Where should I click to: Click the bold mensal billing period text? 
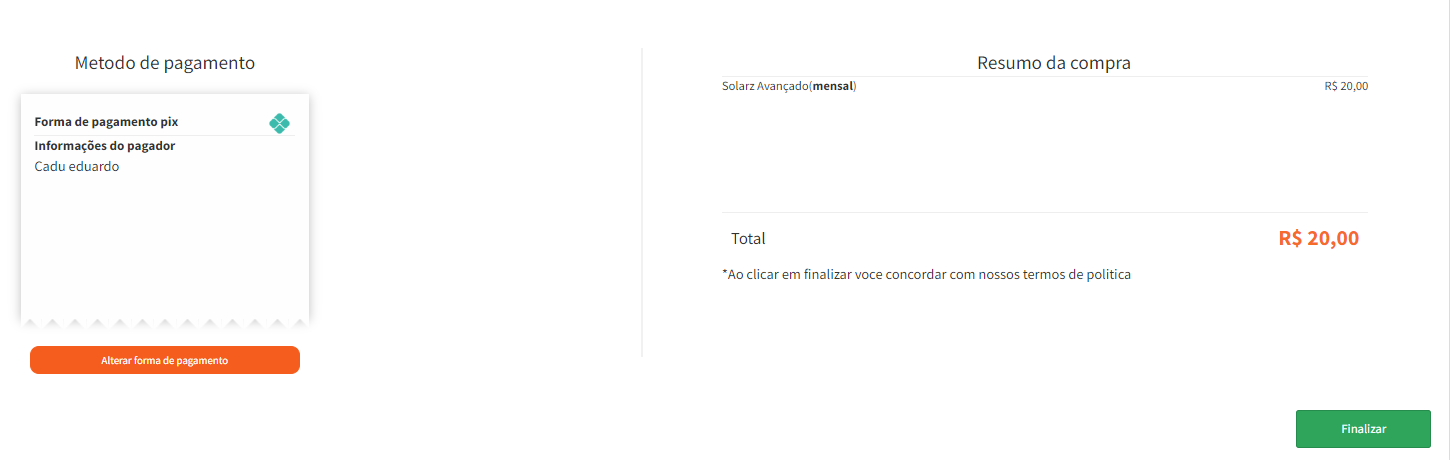click(832, 86)
